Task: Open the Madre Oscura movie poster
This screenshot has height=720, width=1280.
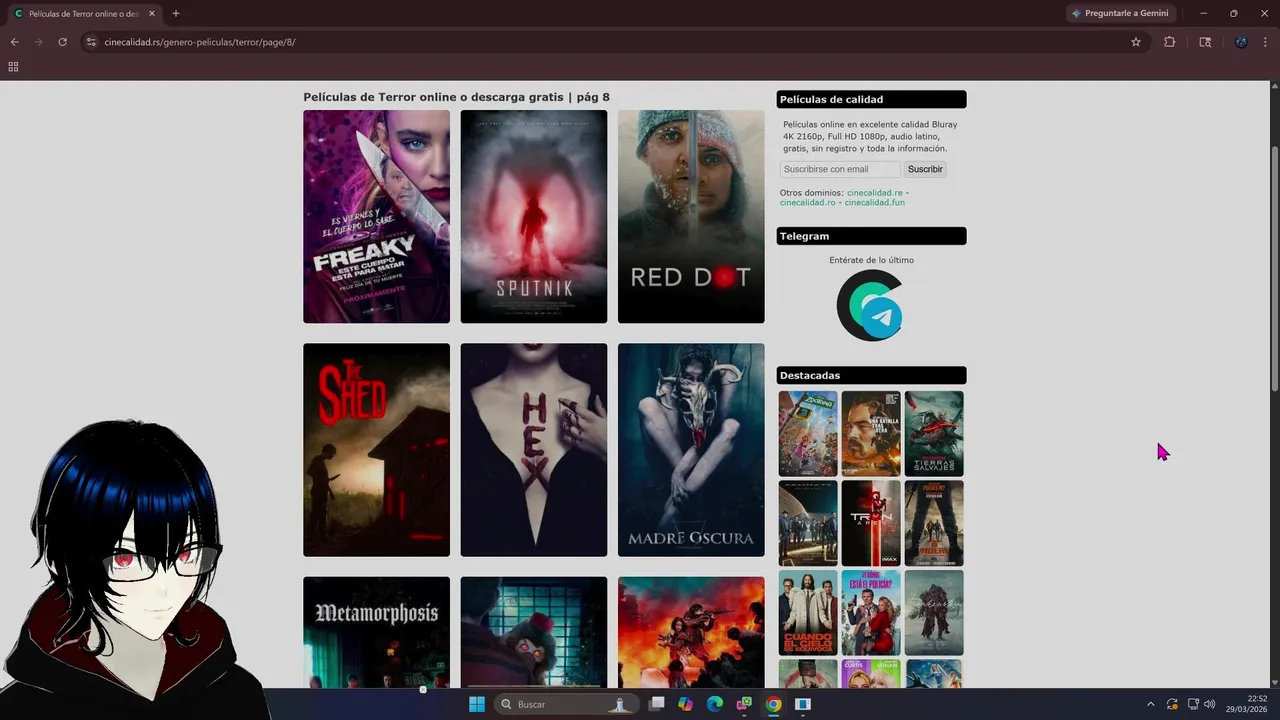Action: click(x=691, y=450)
